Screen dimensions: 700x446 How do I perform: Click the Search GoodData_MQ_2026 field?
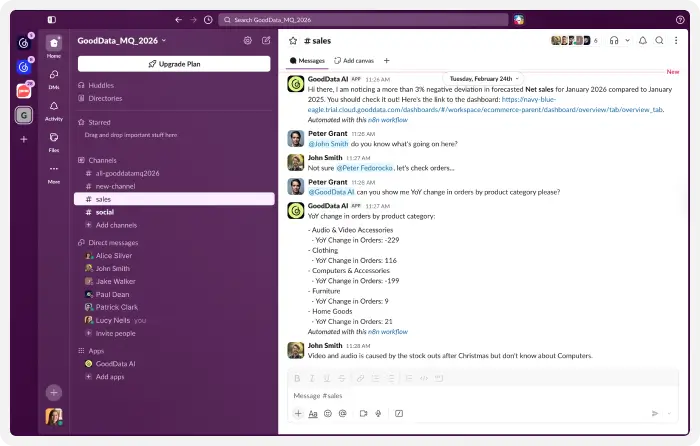tap(363, 20)
